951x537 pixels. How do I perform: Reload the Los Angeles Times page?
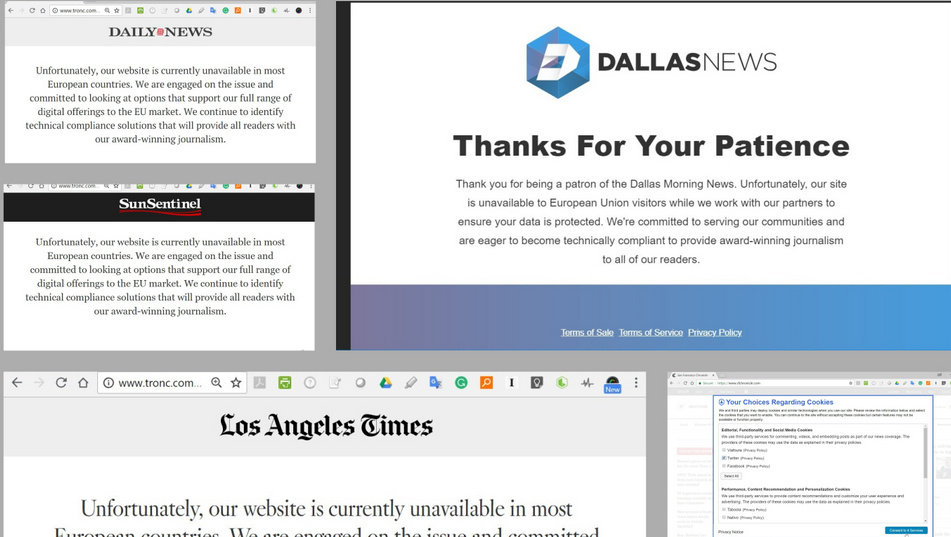coord(61,383)
